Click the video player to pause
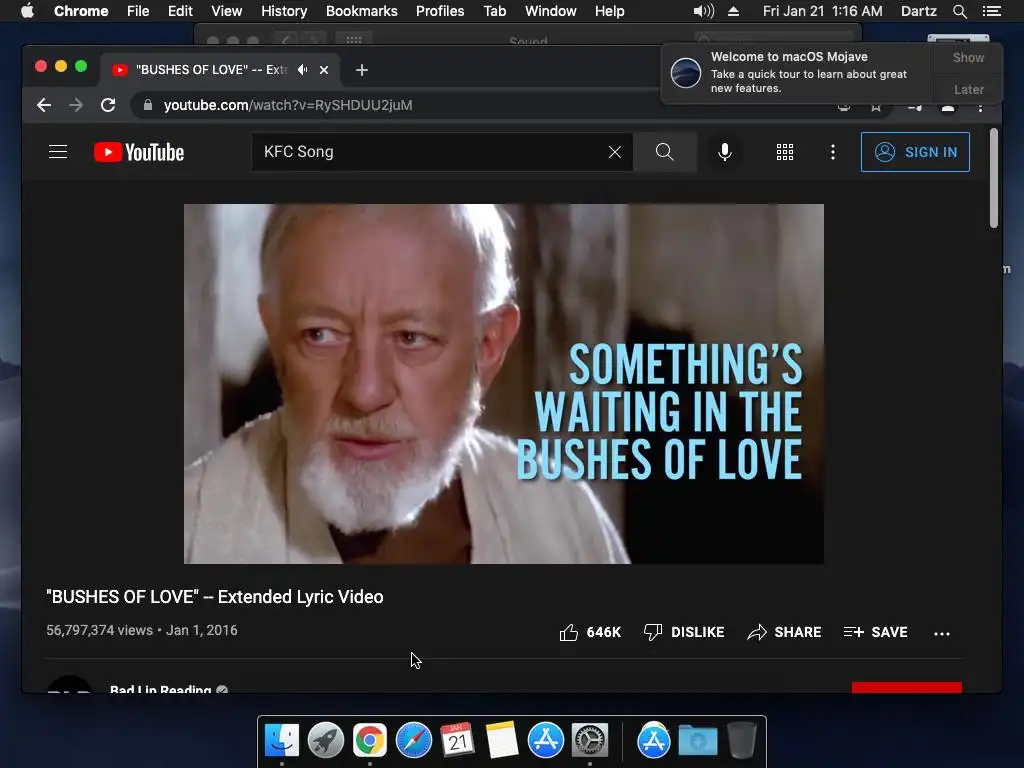Screen dimensions: 1024x768 [x=504, y=384]
